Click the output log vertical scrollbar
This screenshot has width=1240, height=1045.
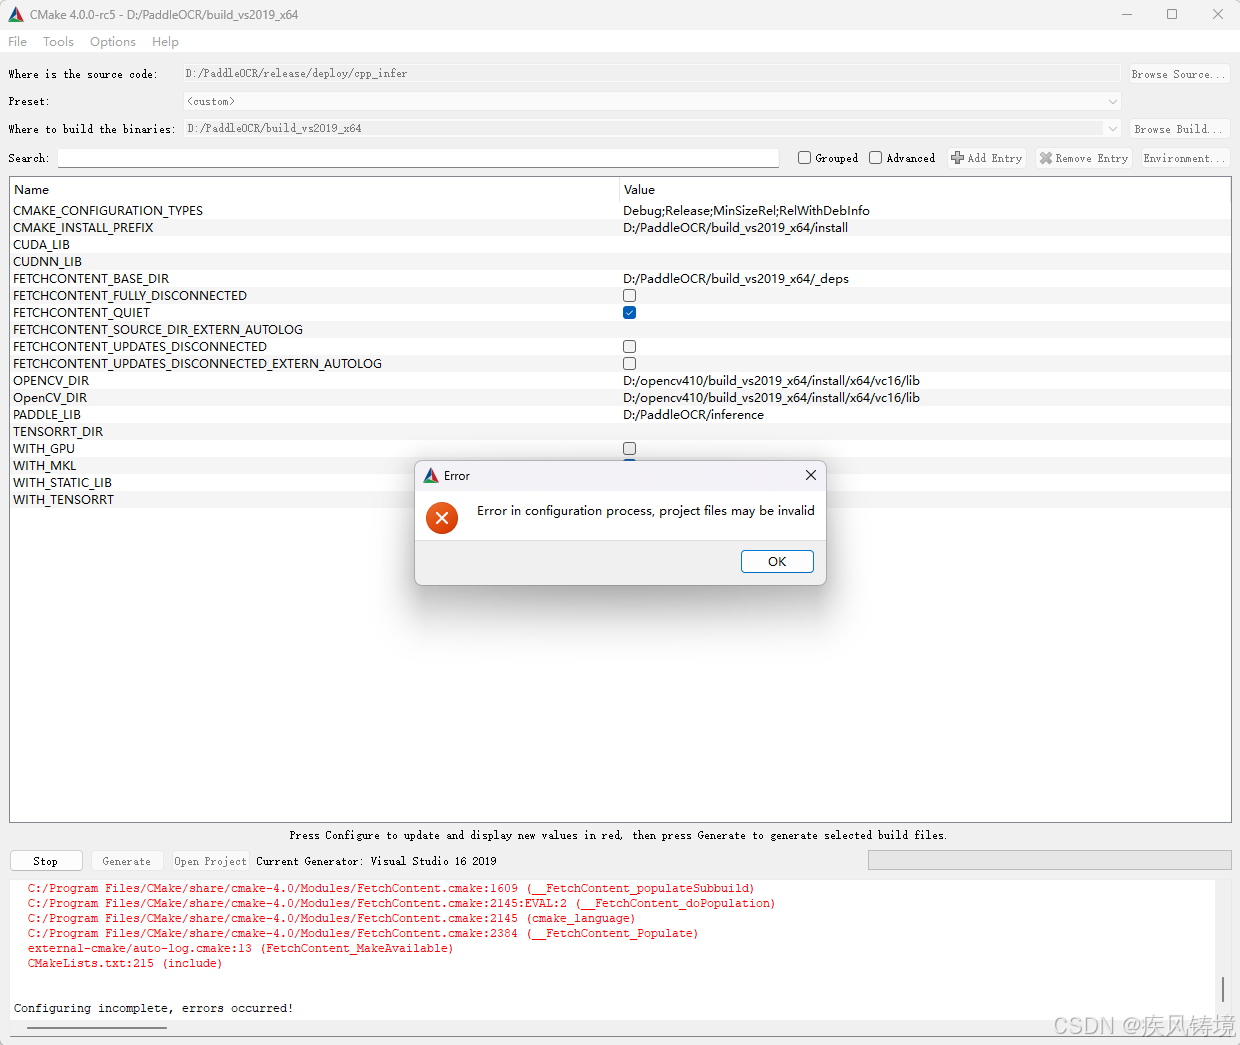tap(1223, 989)
